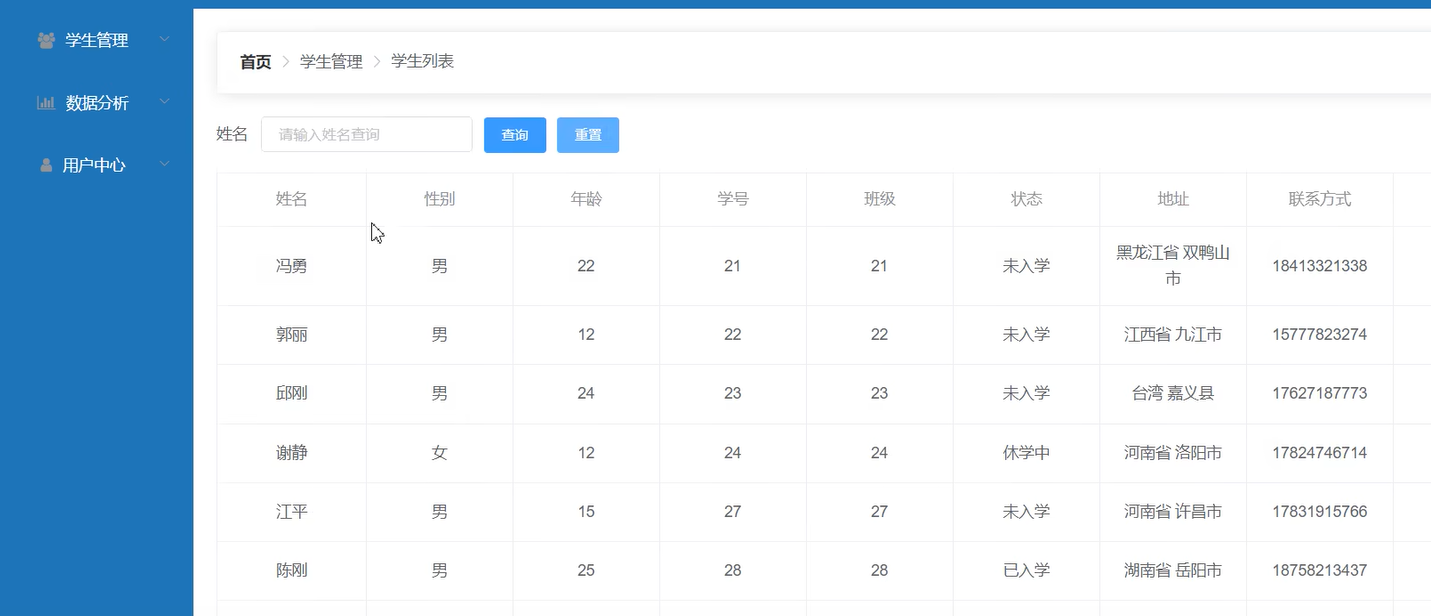Go to 首页 in the breadcrumb
The height and width of the screenshot is (616, 1431).
tap(255, 62)
